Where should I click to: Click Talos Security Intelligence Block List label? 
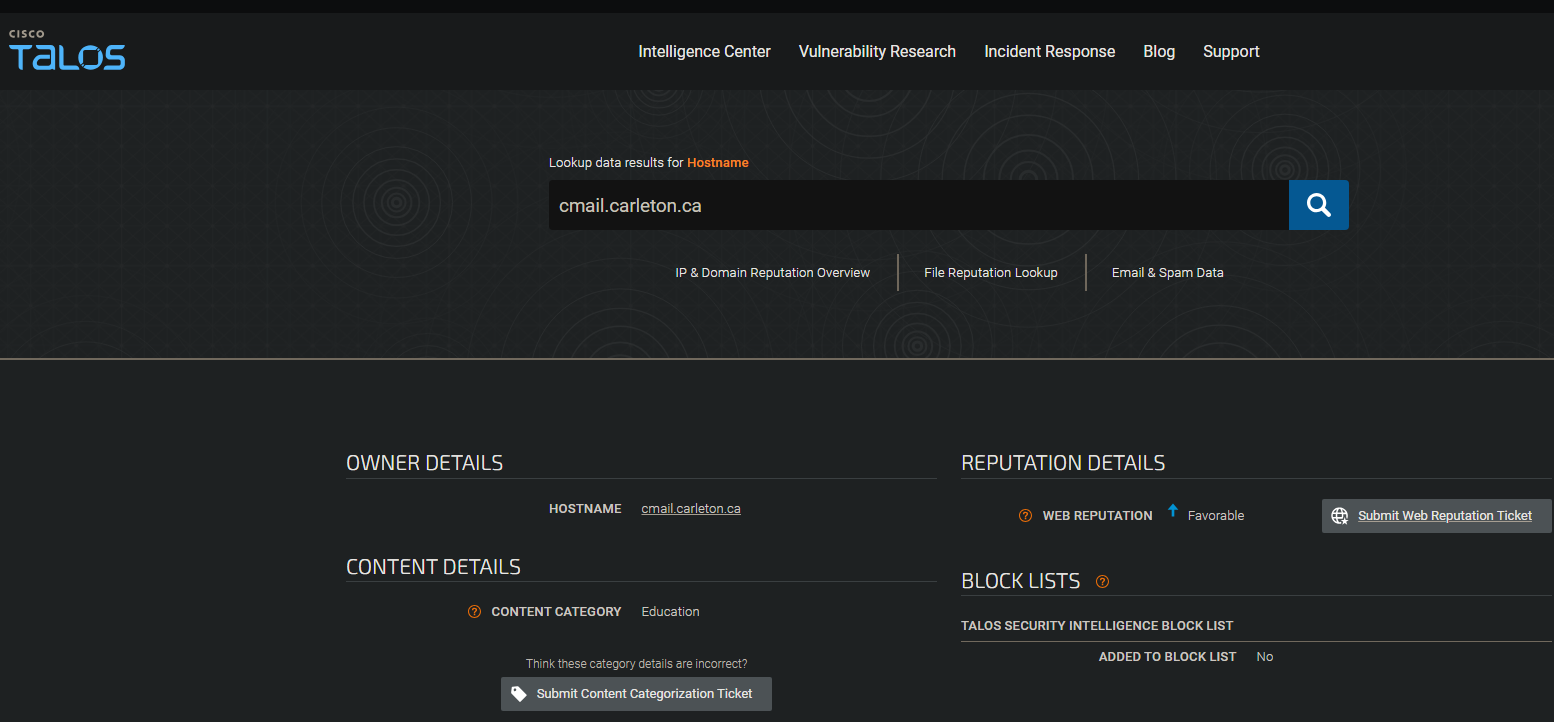click(1097, 626)
